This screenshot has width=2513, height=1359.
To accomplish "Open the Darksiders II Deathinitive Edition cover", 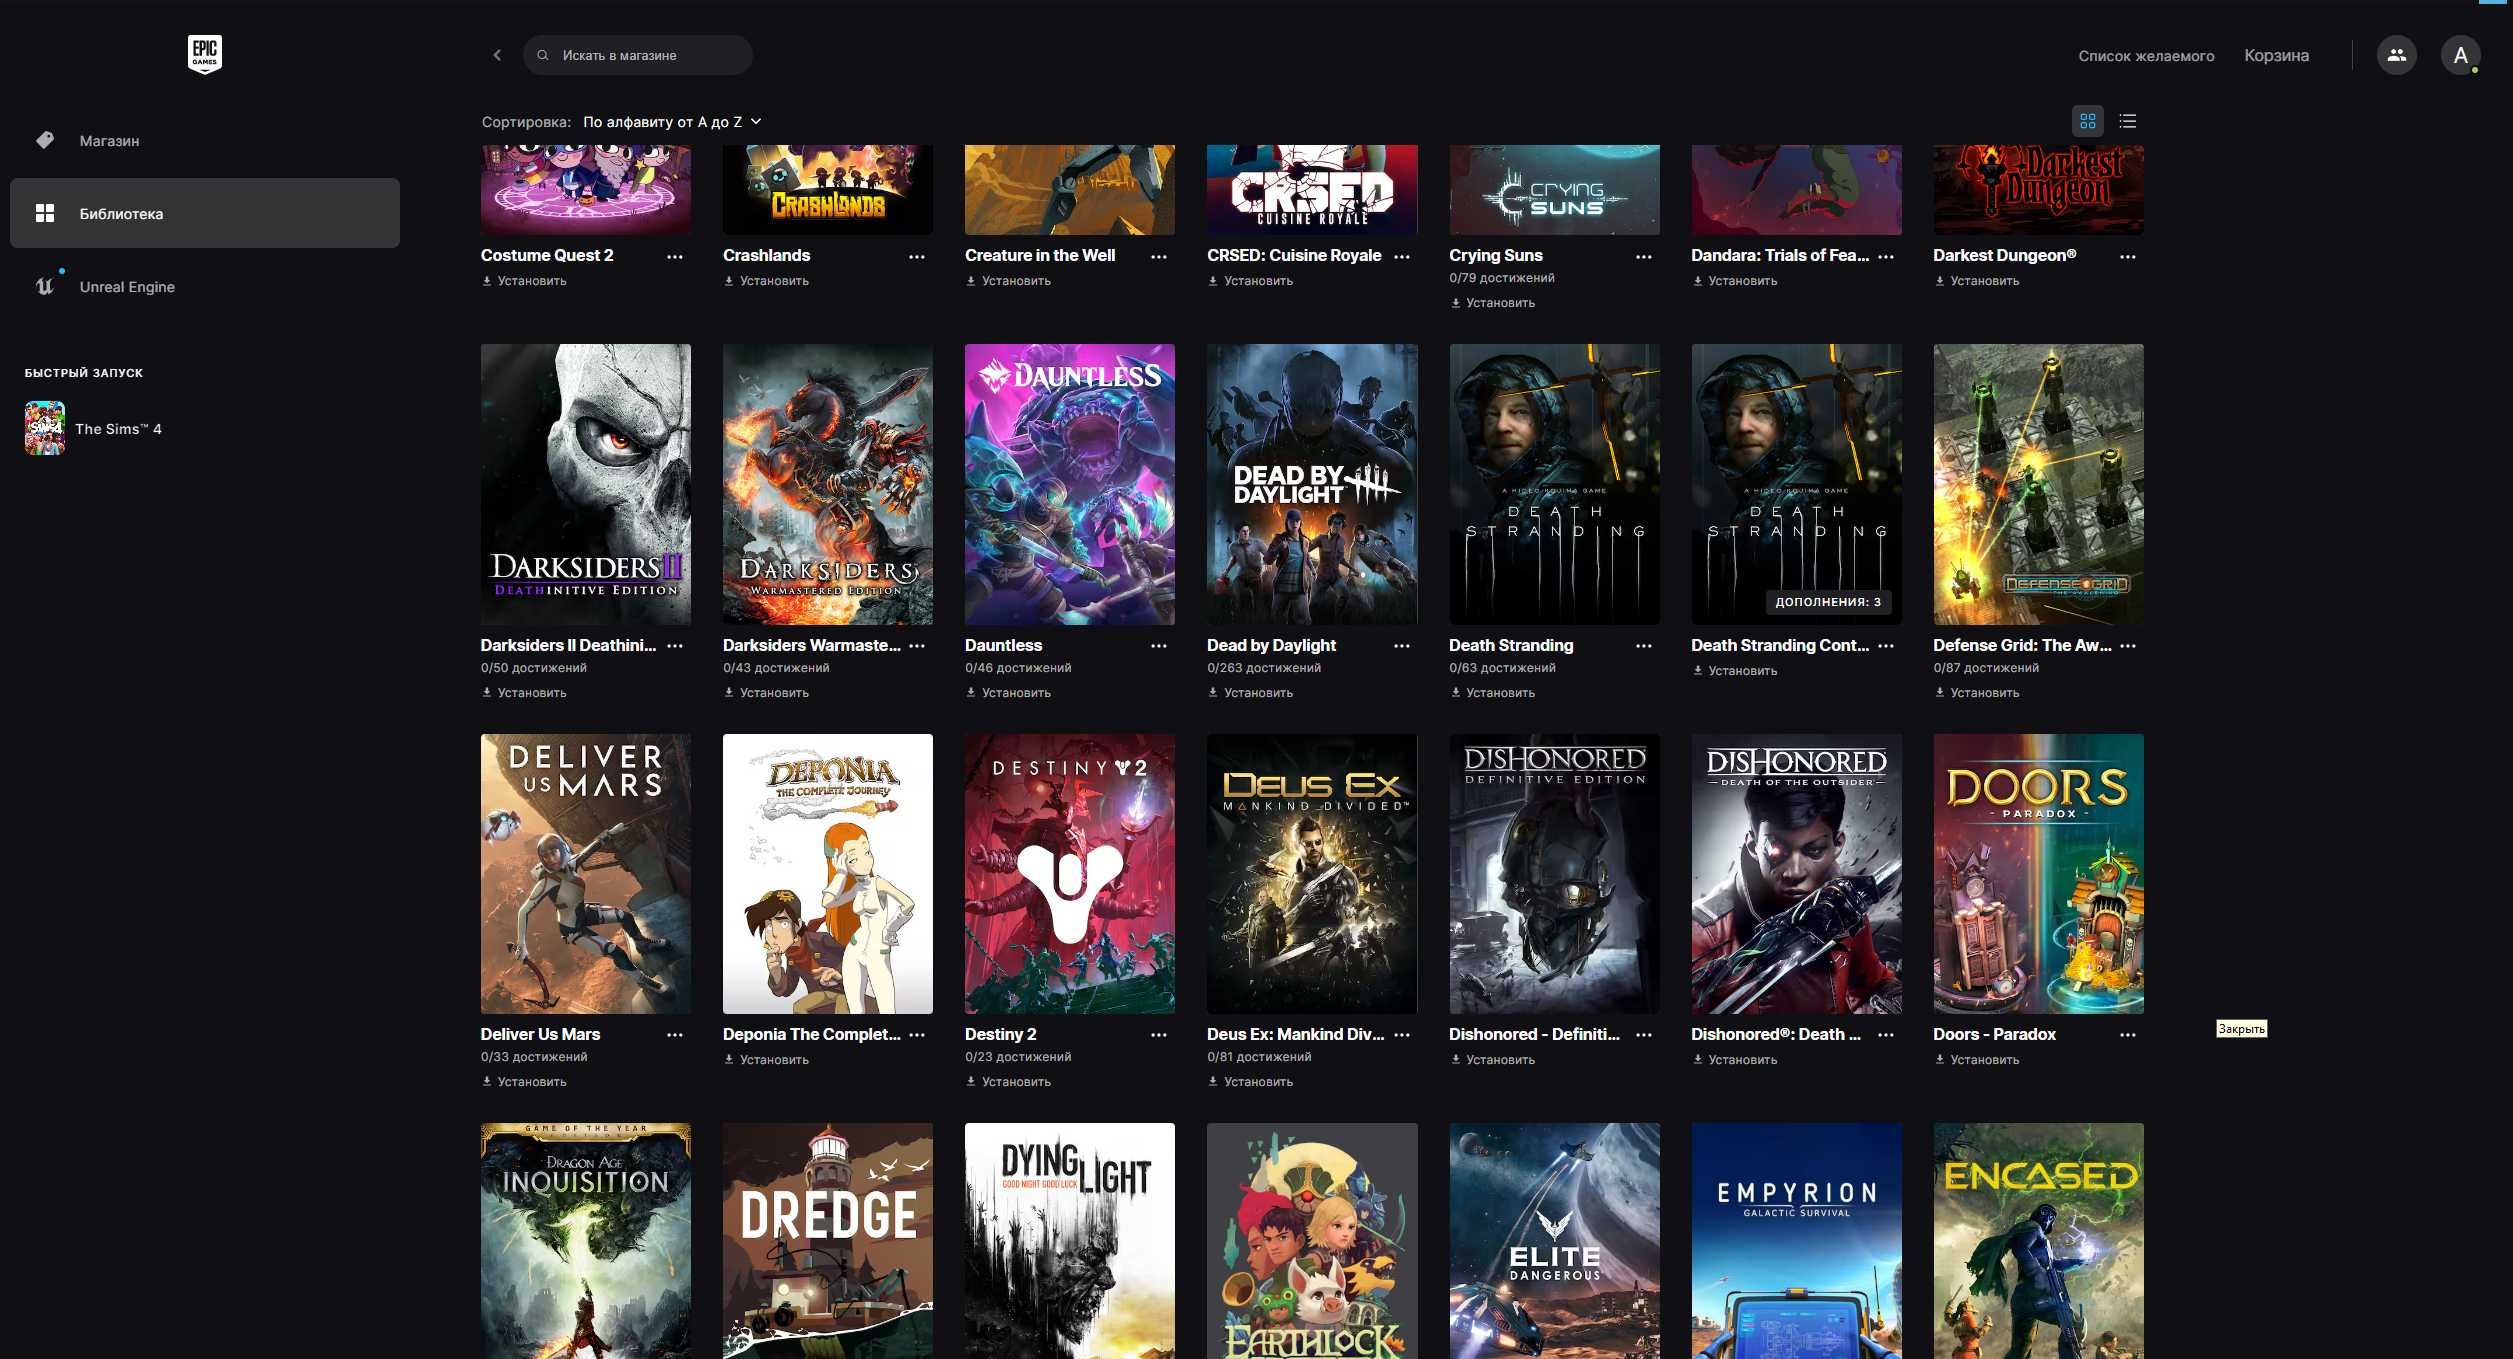I will click(586, 484).
